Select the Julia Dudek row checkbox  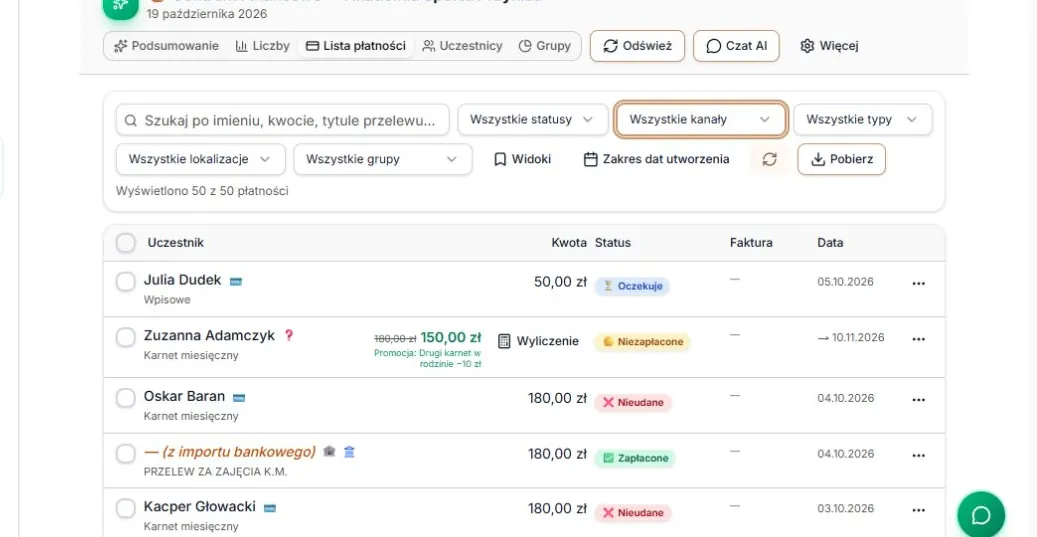point(126,282)
